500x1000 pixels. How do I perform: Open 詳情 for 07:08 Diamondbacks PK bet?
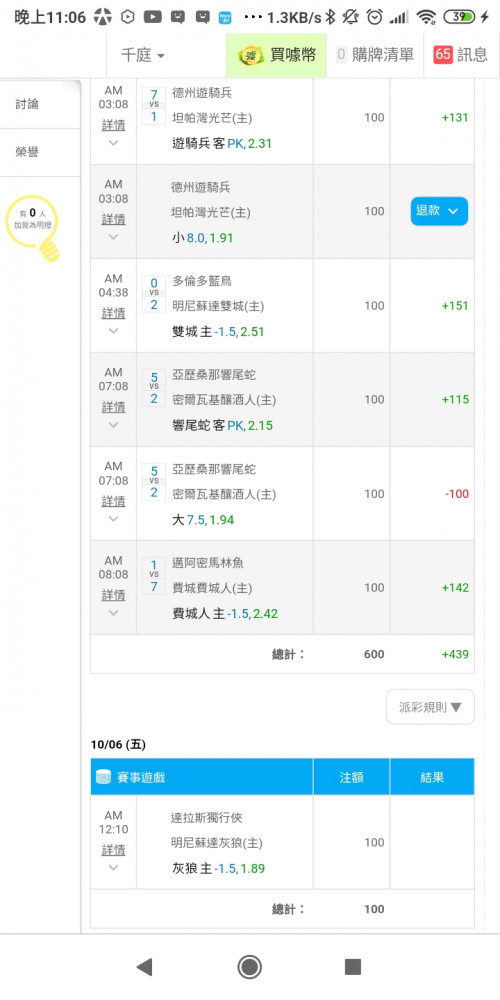(114, 407)
